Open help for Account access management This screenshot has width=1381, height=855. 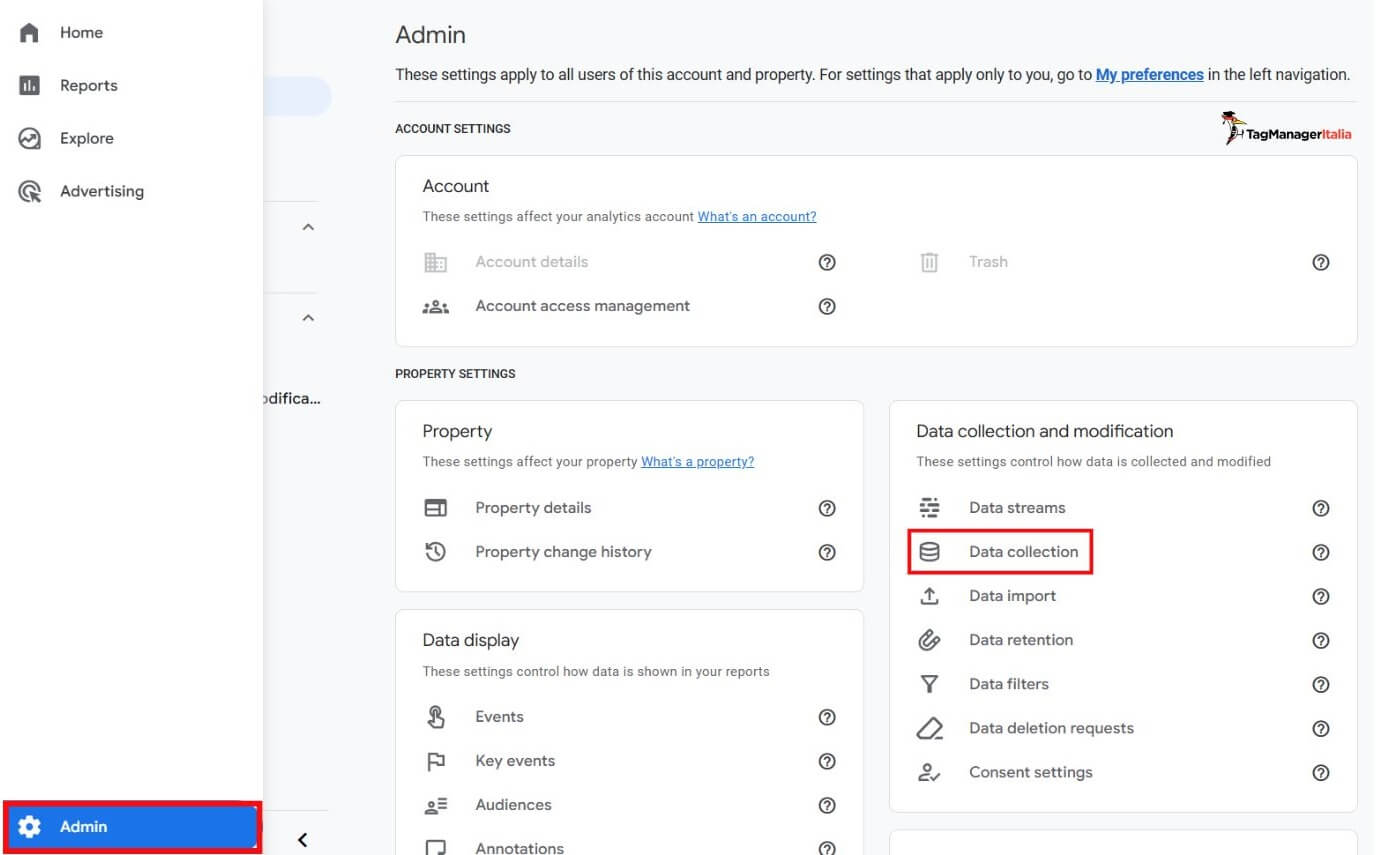(x=827, y=306)
